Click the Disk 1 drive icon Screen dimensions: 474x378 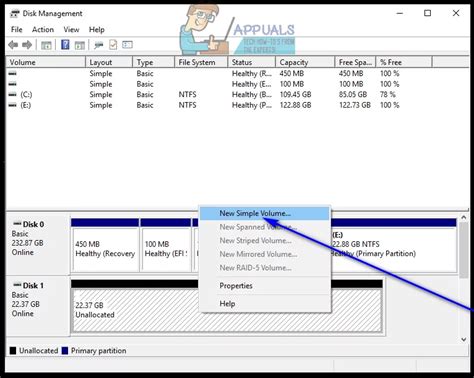[17, 285]
